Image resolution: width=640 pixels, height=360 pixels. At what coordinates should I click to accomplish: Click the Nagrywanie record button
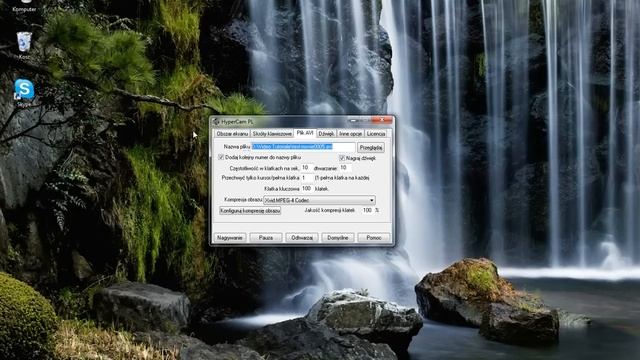[230, 238]
